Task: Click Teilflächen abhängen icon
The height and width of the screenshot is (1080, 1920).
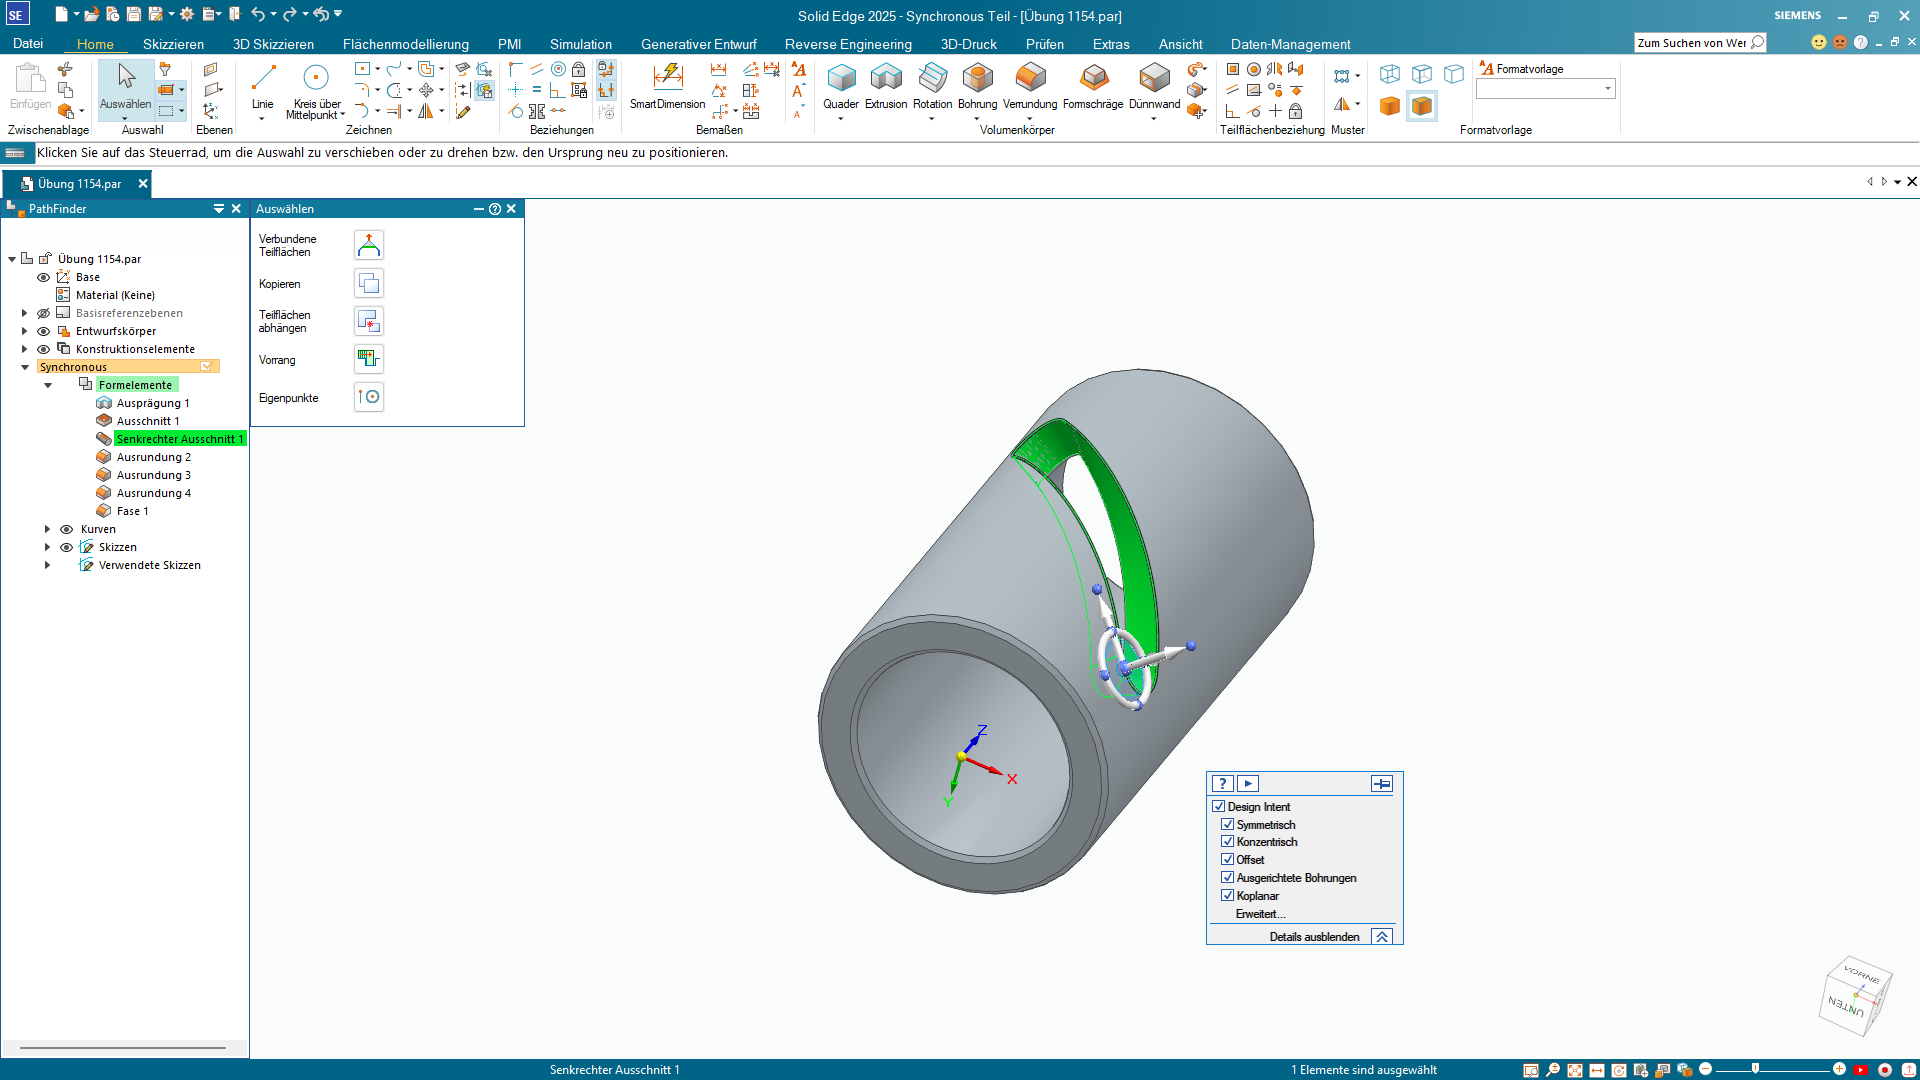Action: (x=369, y=321)
